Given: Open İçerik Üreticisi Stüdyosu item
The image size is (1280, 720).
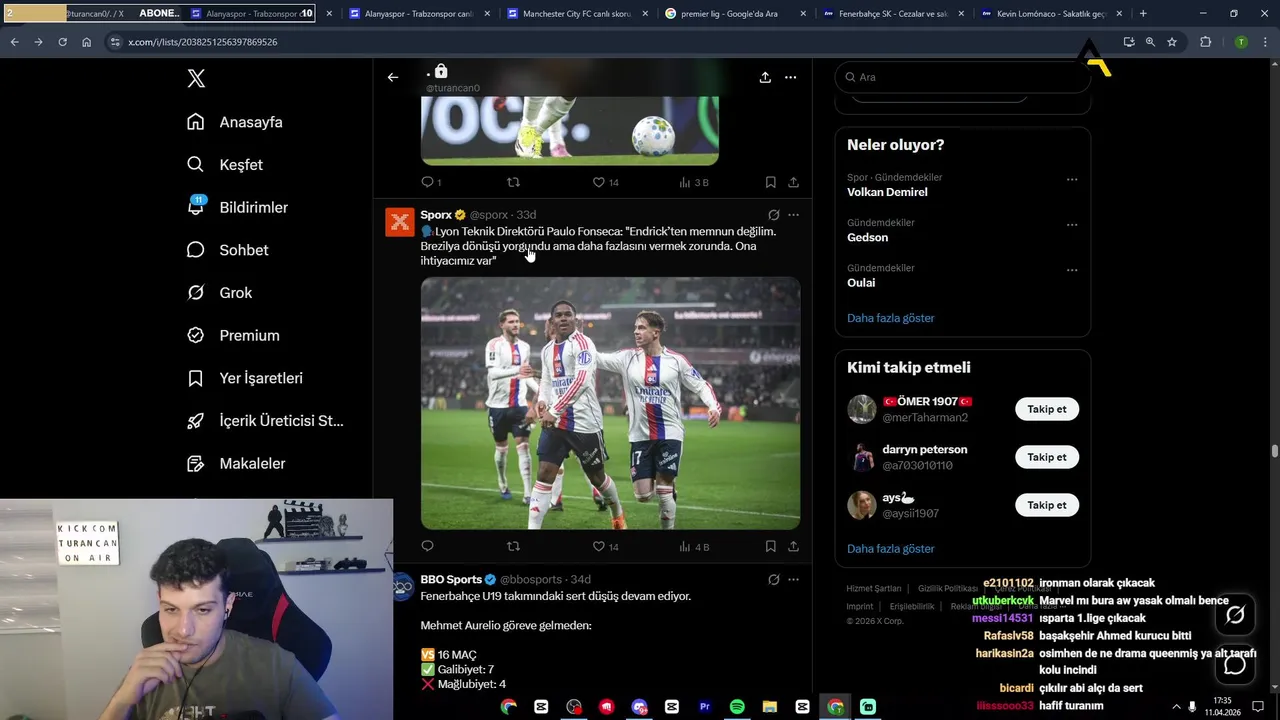Looking at the screenshot, I should [265, 421].
